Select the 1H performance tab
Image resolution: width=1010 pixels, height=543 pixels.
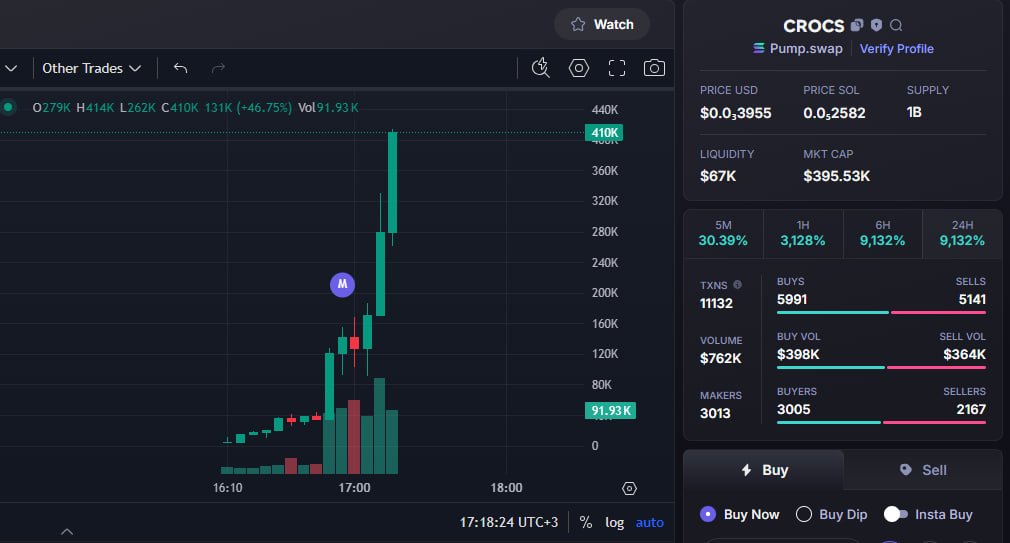pyautogui.click(x=803, y=233)
